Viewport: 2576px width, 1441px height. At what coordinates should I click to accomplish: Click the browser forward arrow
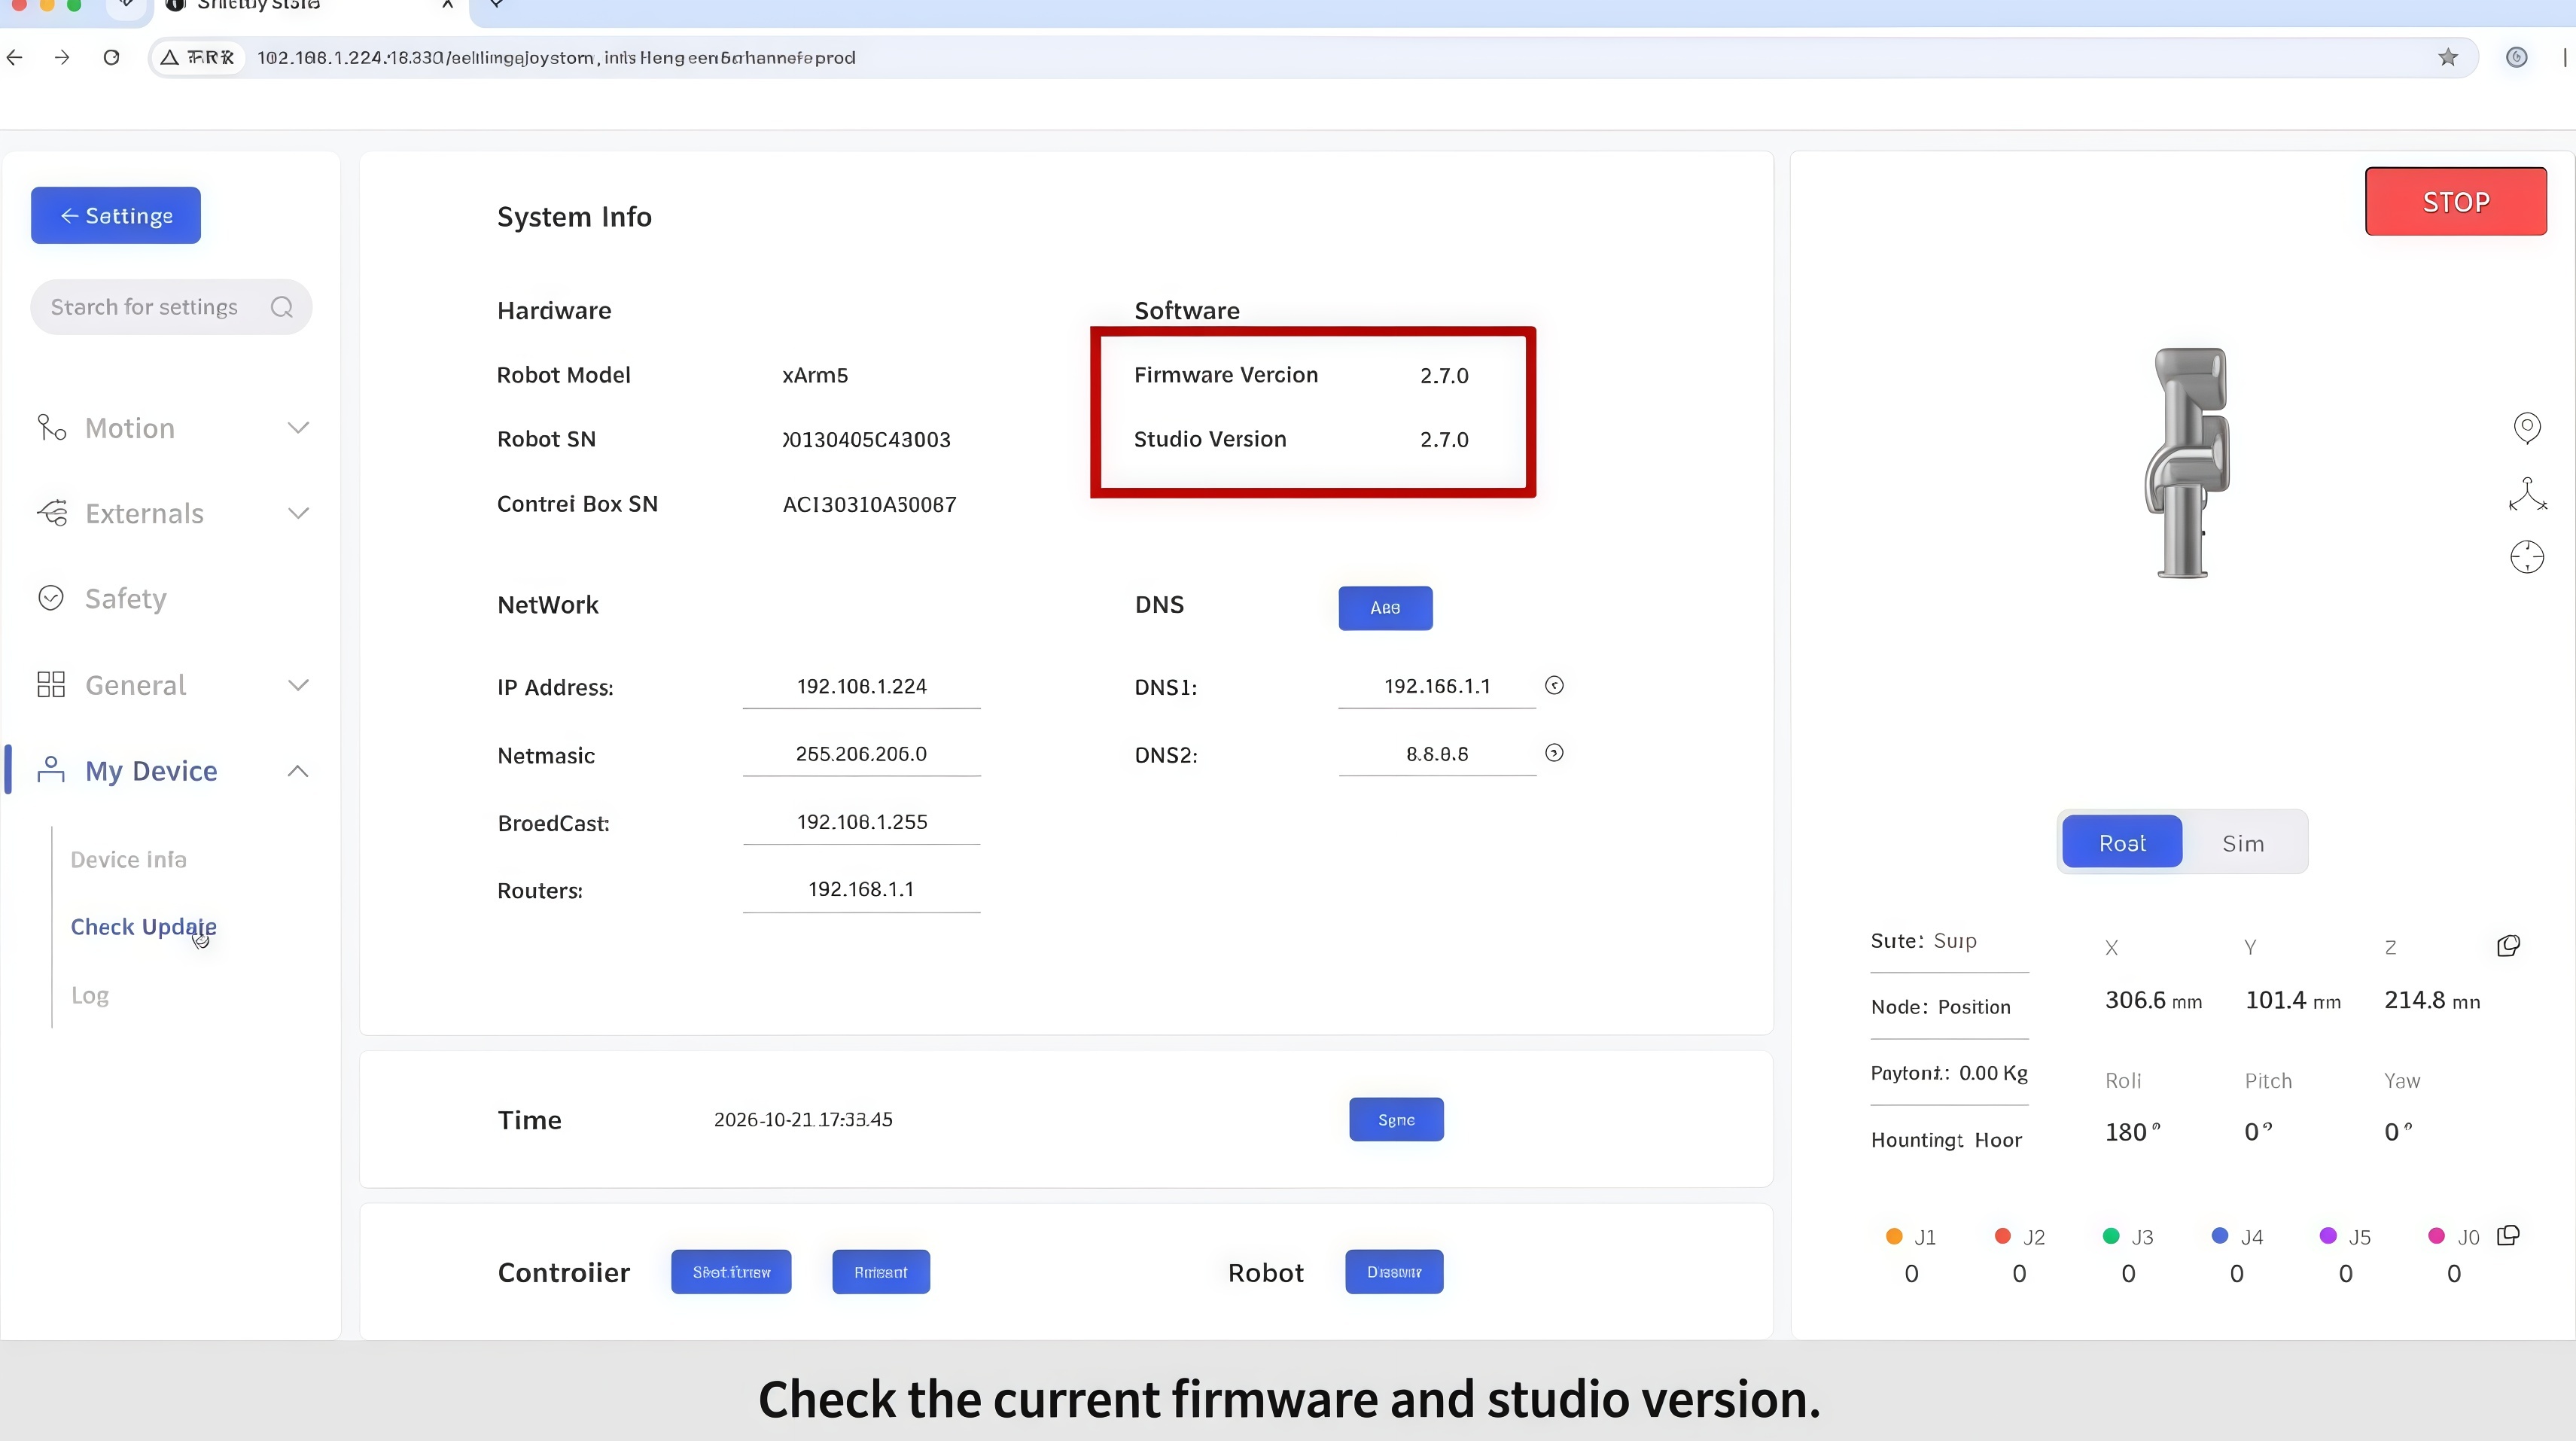(x=62, y=58)
